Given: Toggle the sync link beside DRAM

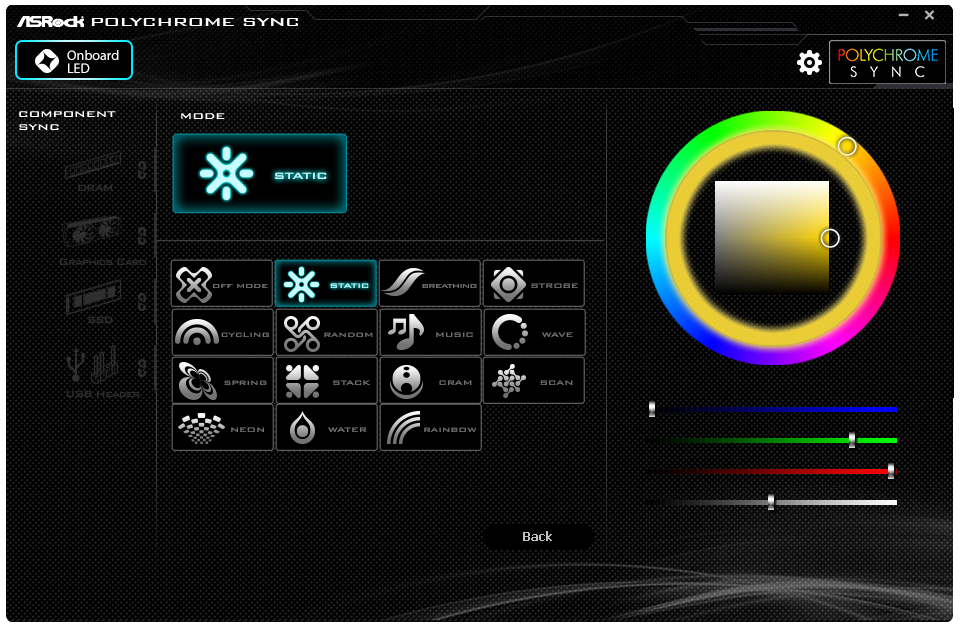Looking at the screenshot, I should 142,170.
